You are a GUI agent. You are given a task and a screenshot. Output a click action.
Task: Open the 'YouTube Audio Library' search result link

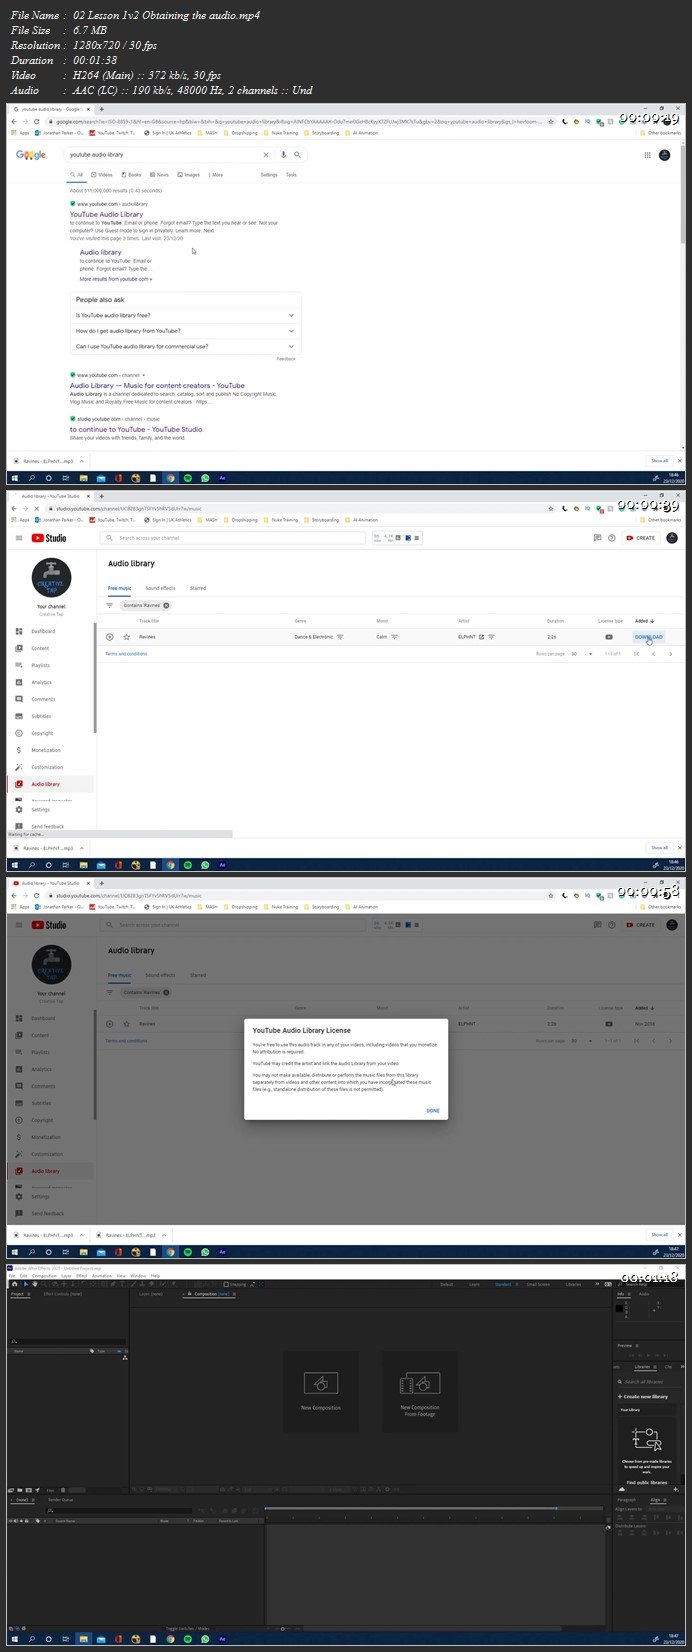106,214
